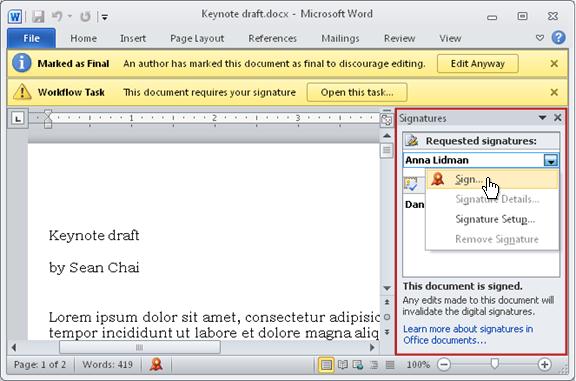The height and width of the screenshot is (381, 576).
Task: Choose Sign... from the signature menu
Action: (492, 180)
